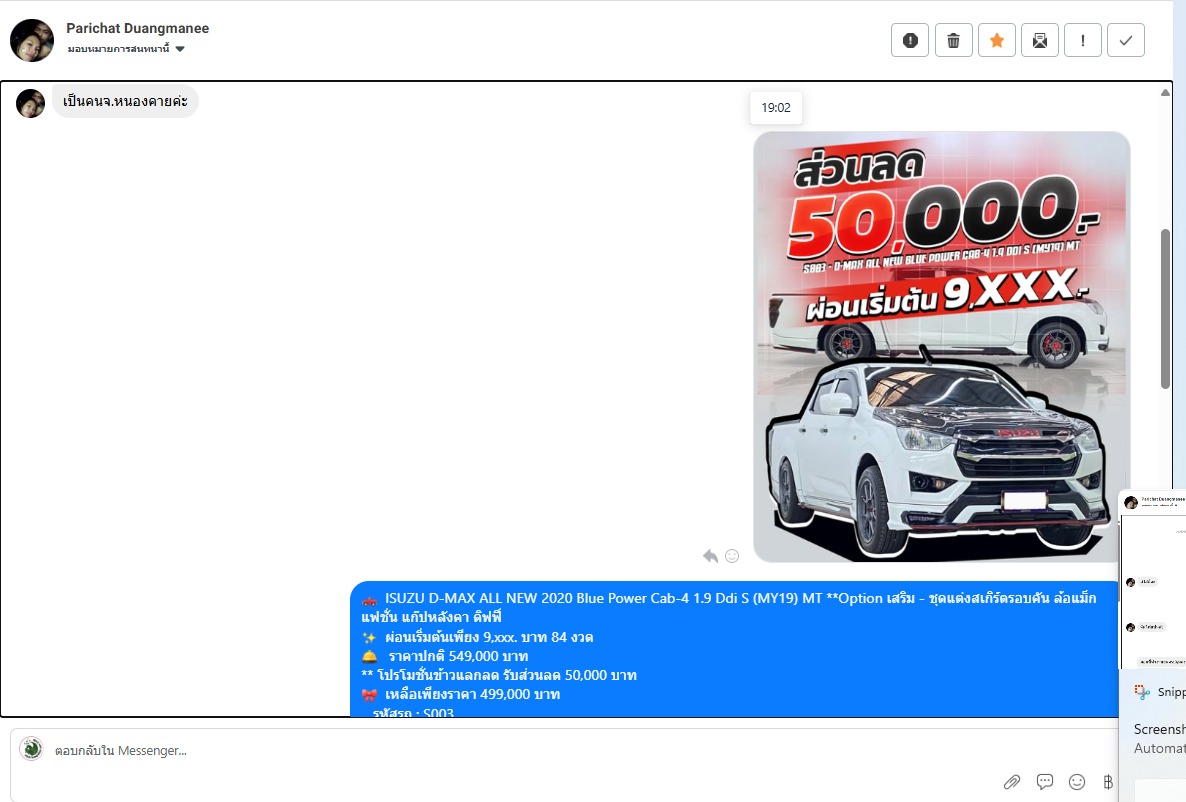Click the chat scroll-up arrow

pos(1165,92)
